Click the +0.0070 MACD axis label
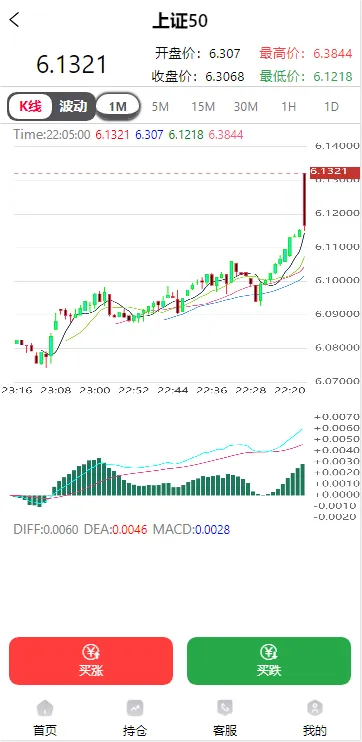 336,417
